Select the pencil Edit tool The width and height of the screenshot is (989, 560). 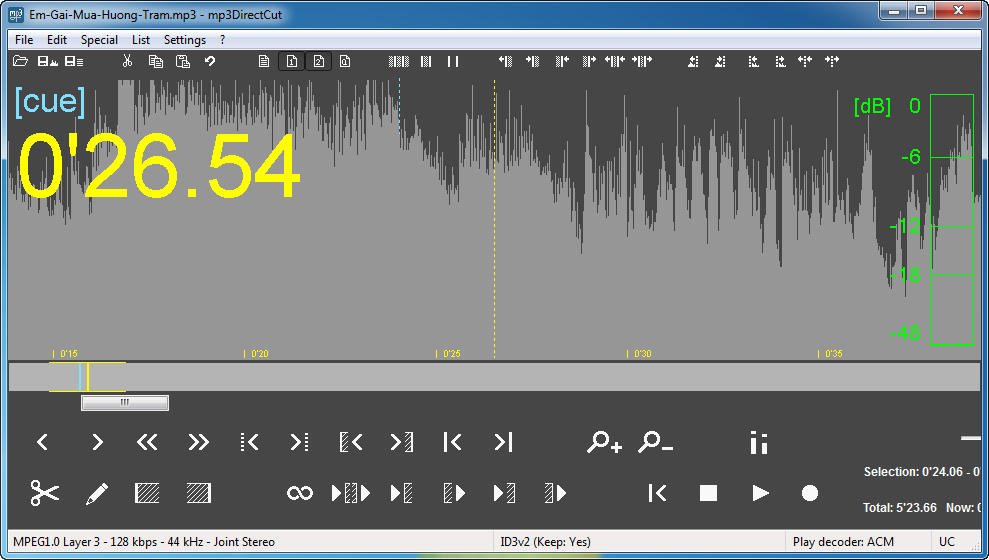coord(97,493)
